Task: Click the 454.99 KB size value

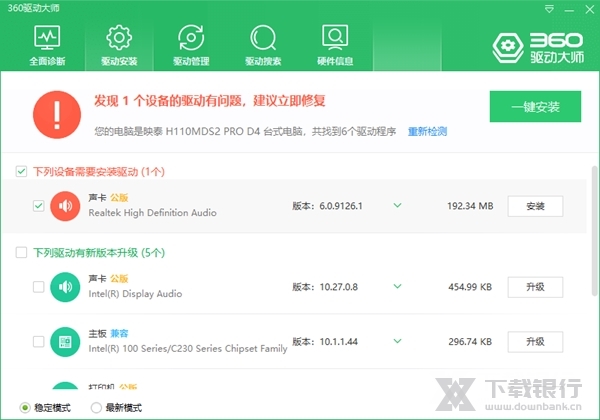Action: (x=470, y=287)
